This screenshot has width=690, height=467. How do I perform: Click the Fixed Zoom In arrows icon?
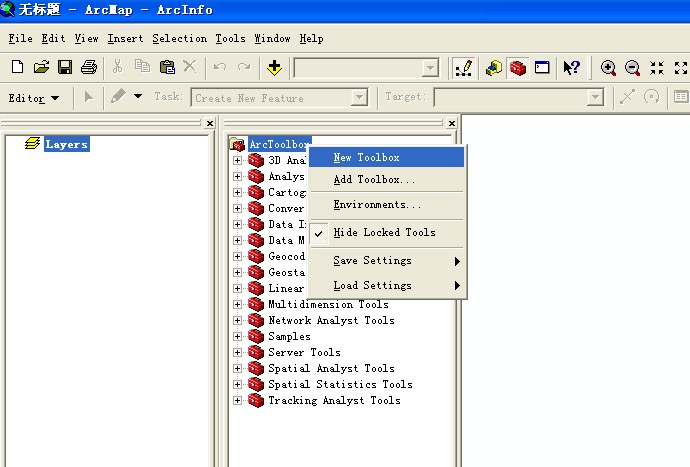point(657,68)
